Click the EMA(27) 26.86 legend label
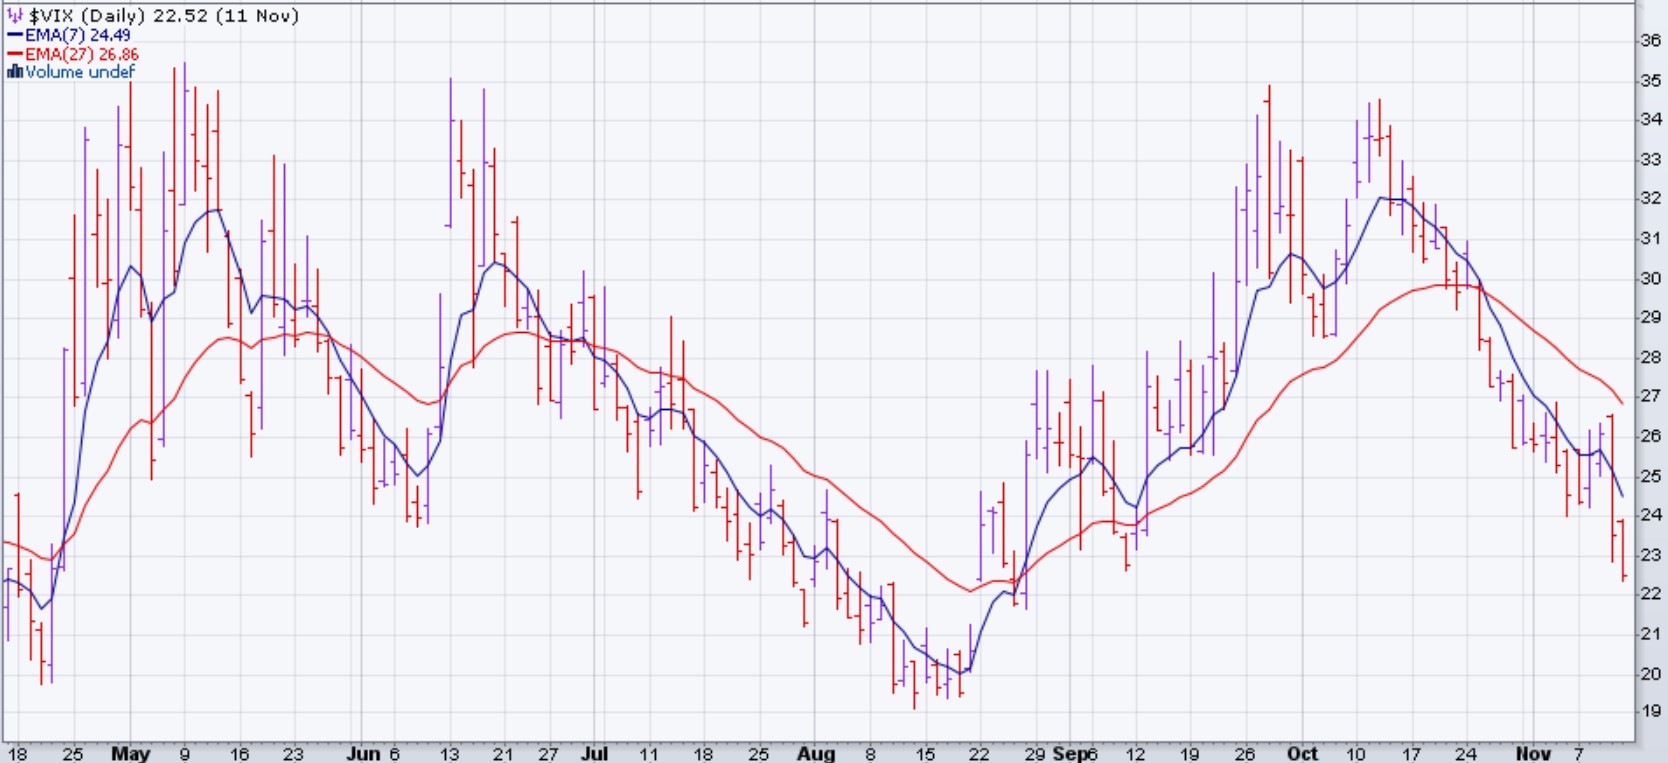This screenshot has height=763, width=1668. point(82,54)
